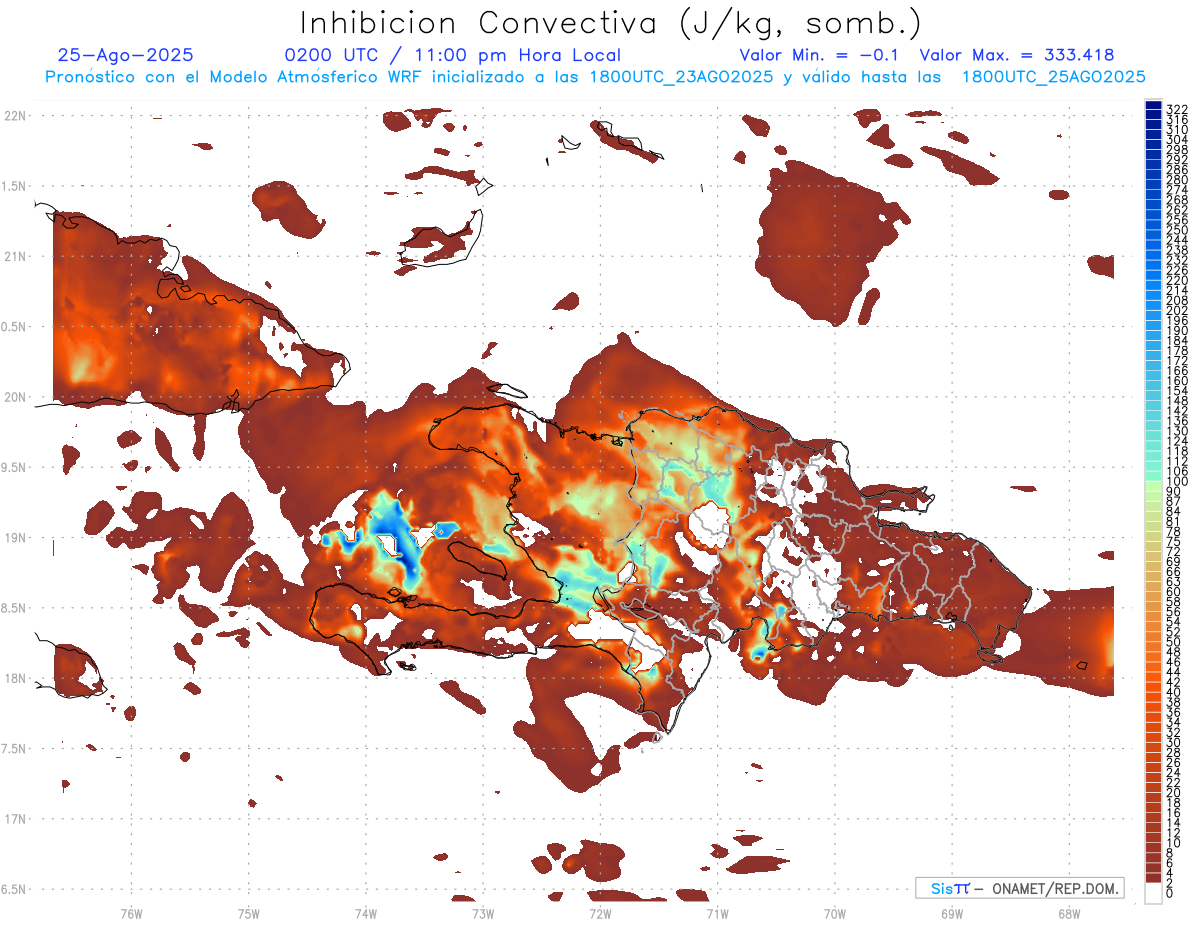Click the Inhibicion Convectiva chart title
1200x927 pixels.
click(x=611, y=23)
